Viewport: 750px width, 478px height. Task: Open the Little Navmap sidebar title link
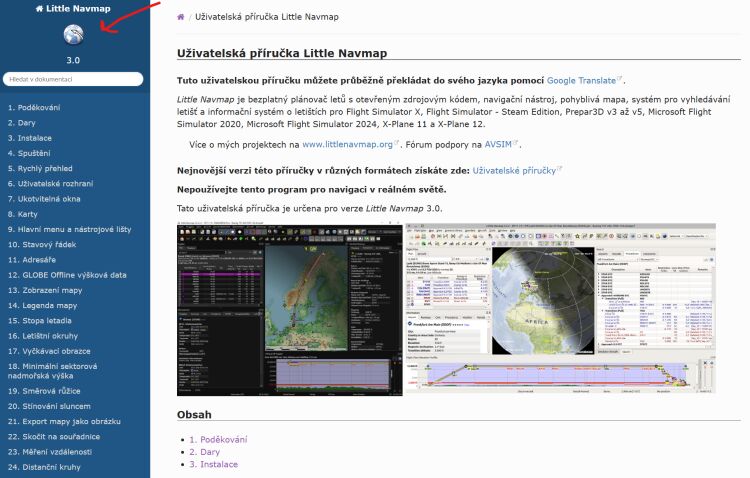[x=73, y=8]
